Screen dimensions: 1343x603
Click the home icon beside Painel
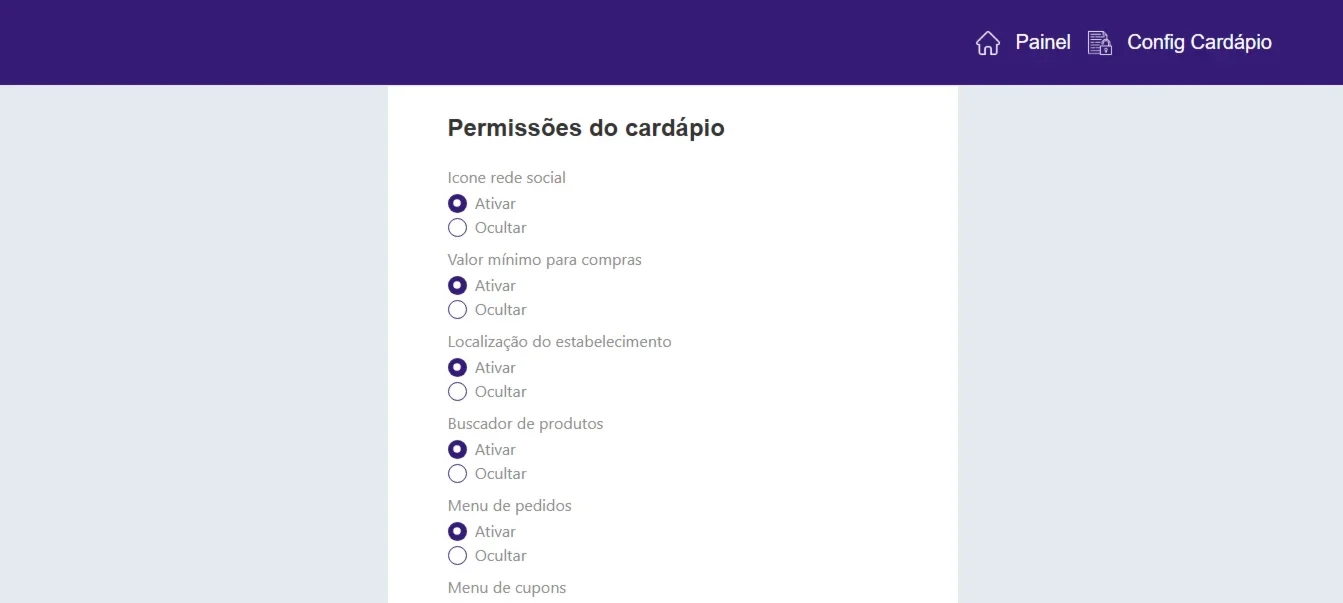987,43
